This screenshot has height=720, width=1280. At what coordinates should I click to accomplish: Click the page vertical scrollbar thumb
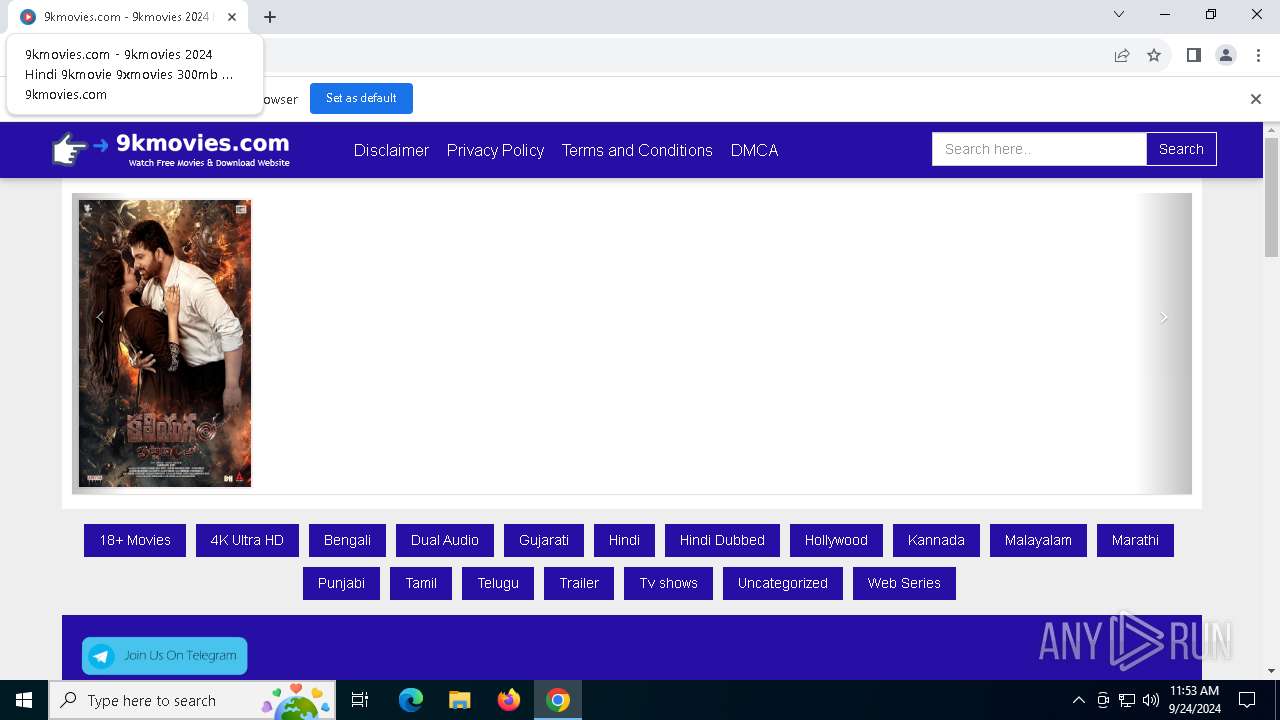pos(1272,198)
